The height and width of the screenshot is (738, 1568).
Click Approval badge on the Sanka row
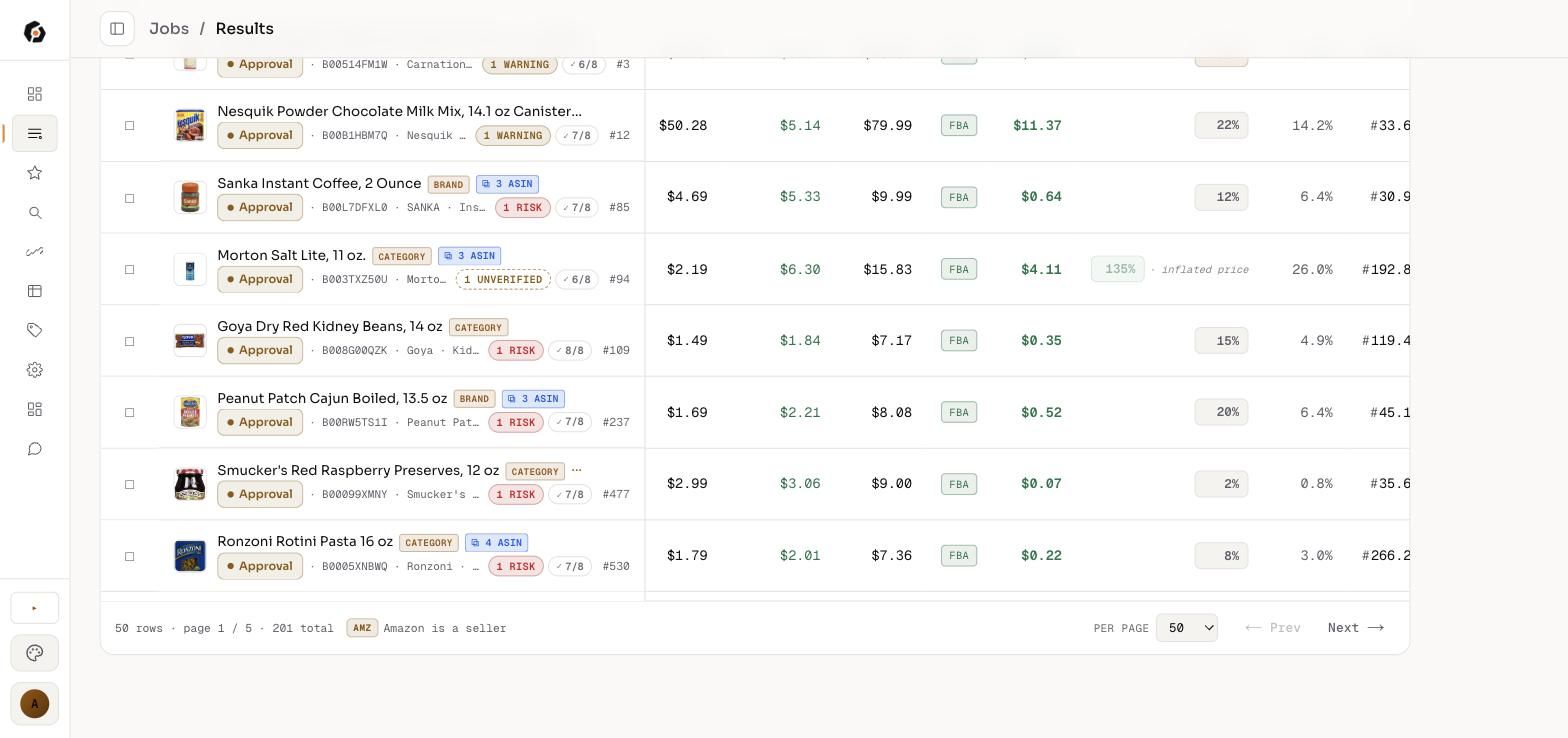(260, 207)
